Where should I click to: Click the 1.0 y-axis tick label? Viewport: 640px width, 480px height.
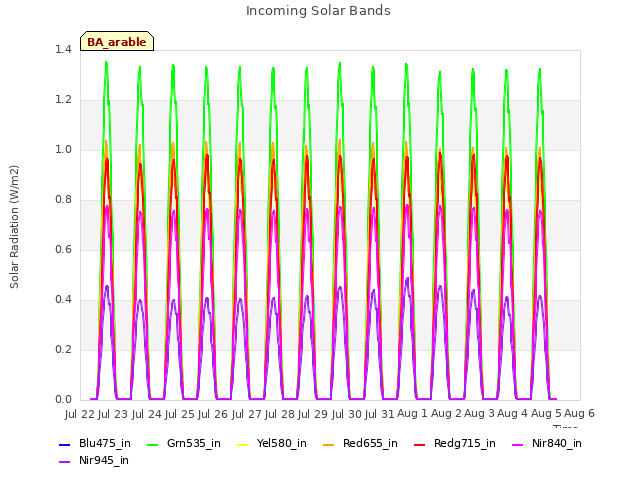[63, 150]
